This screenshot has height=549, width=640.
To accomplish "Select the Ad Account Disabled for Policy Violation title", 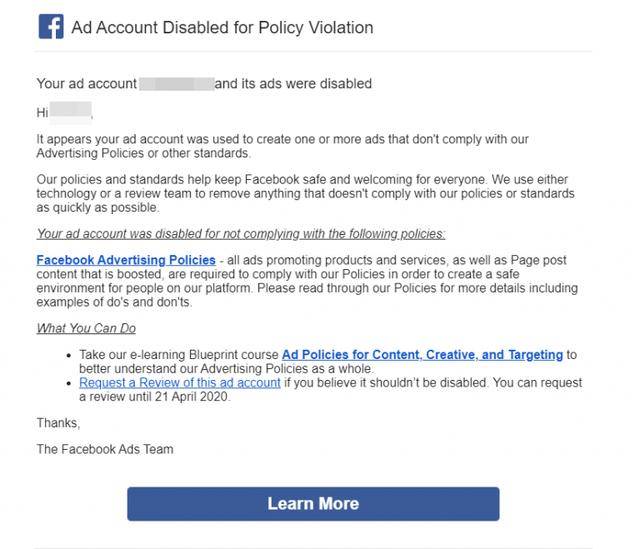I will click(x=222, y=28).
